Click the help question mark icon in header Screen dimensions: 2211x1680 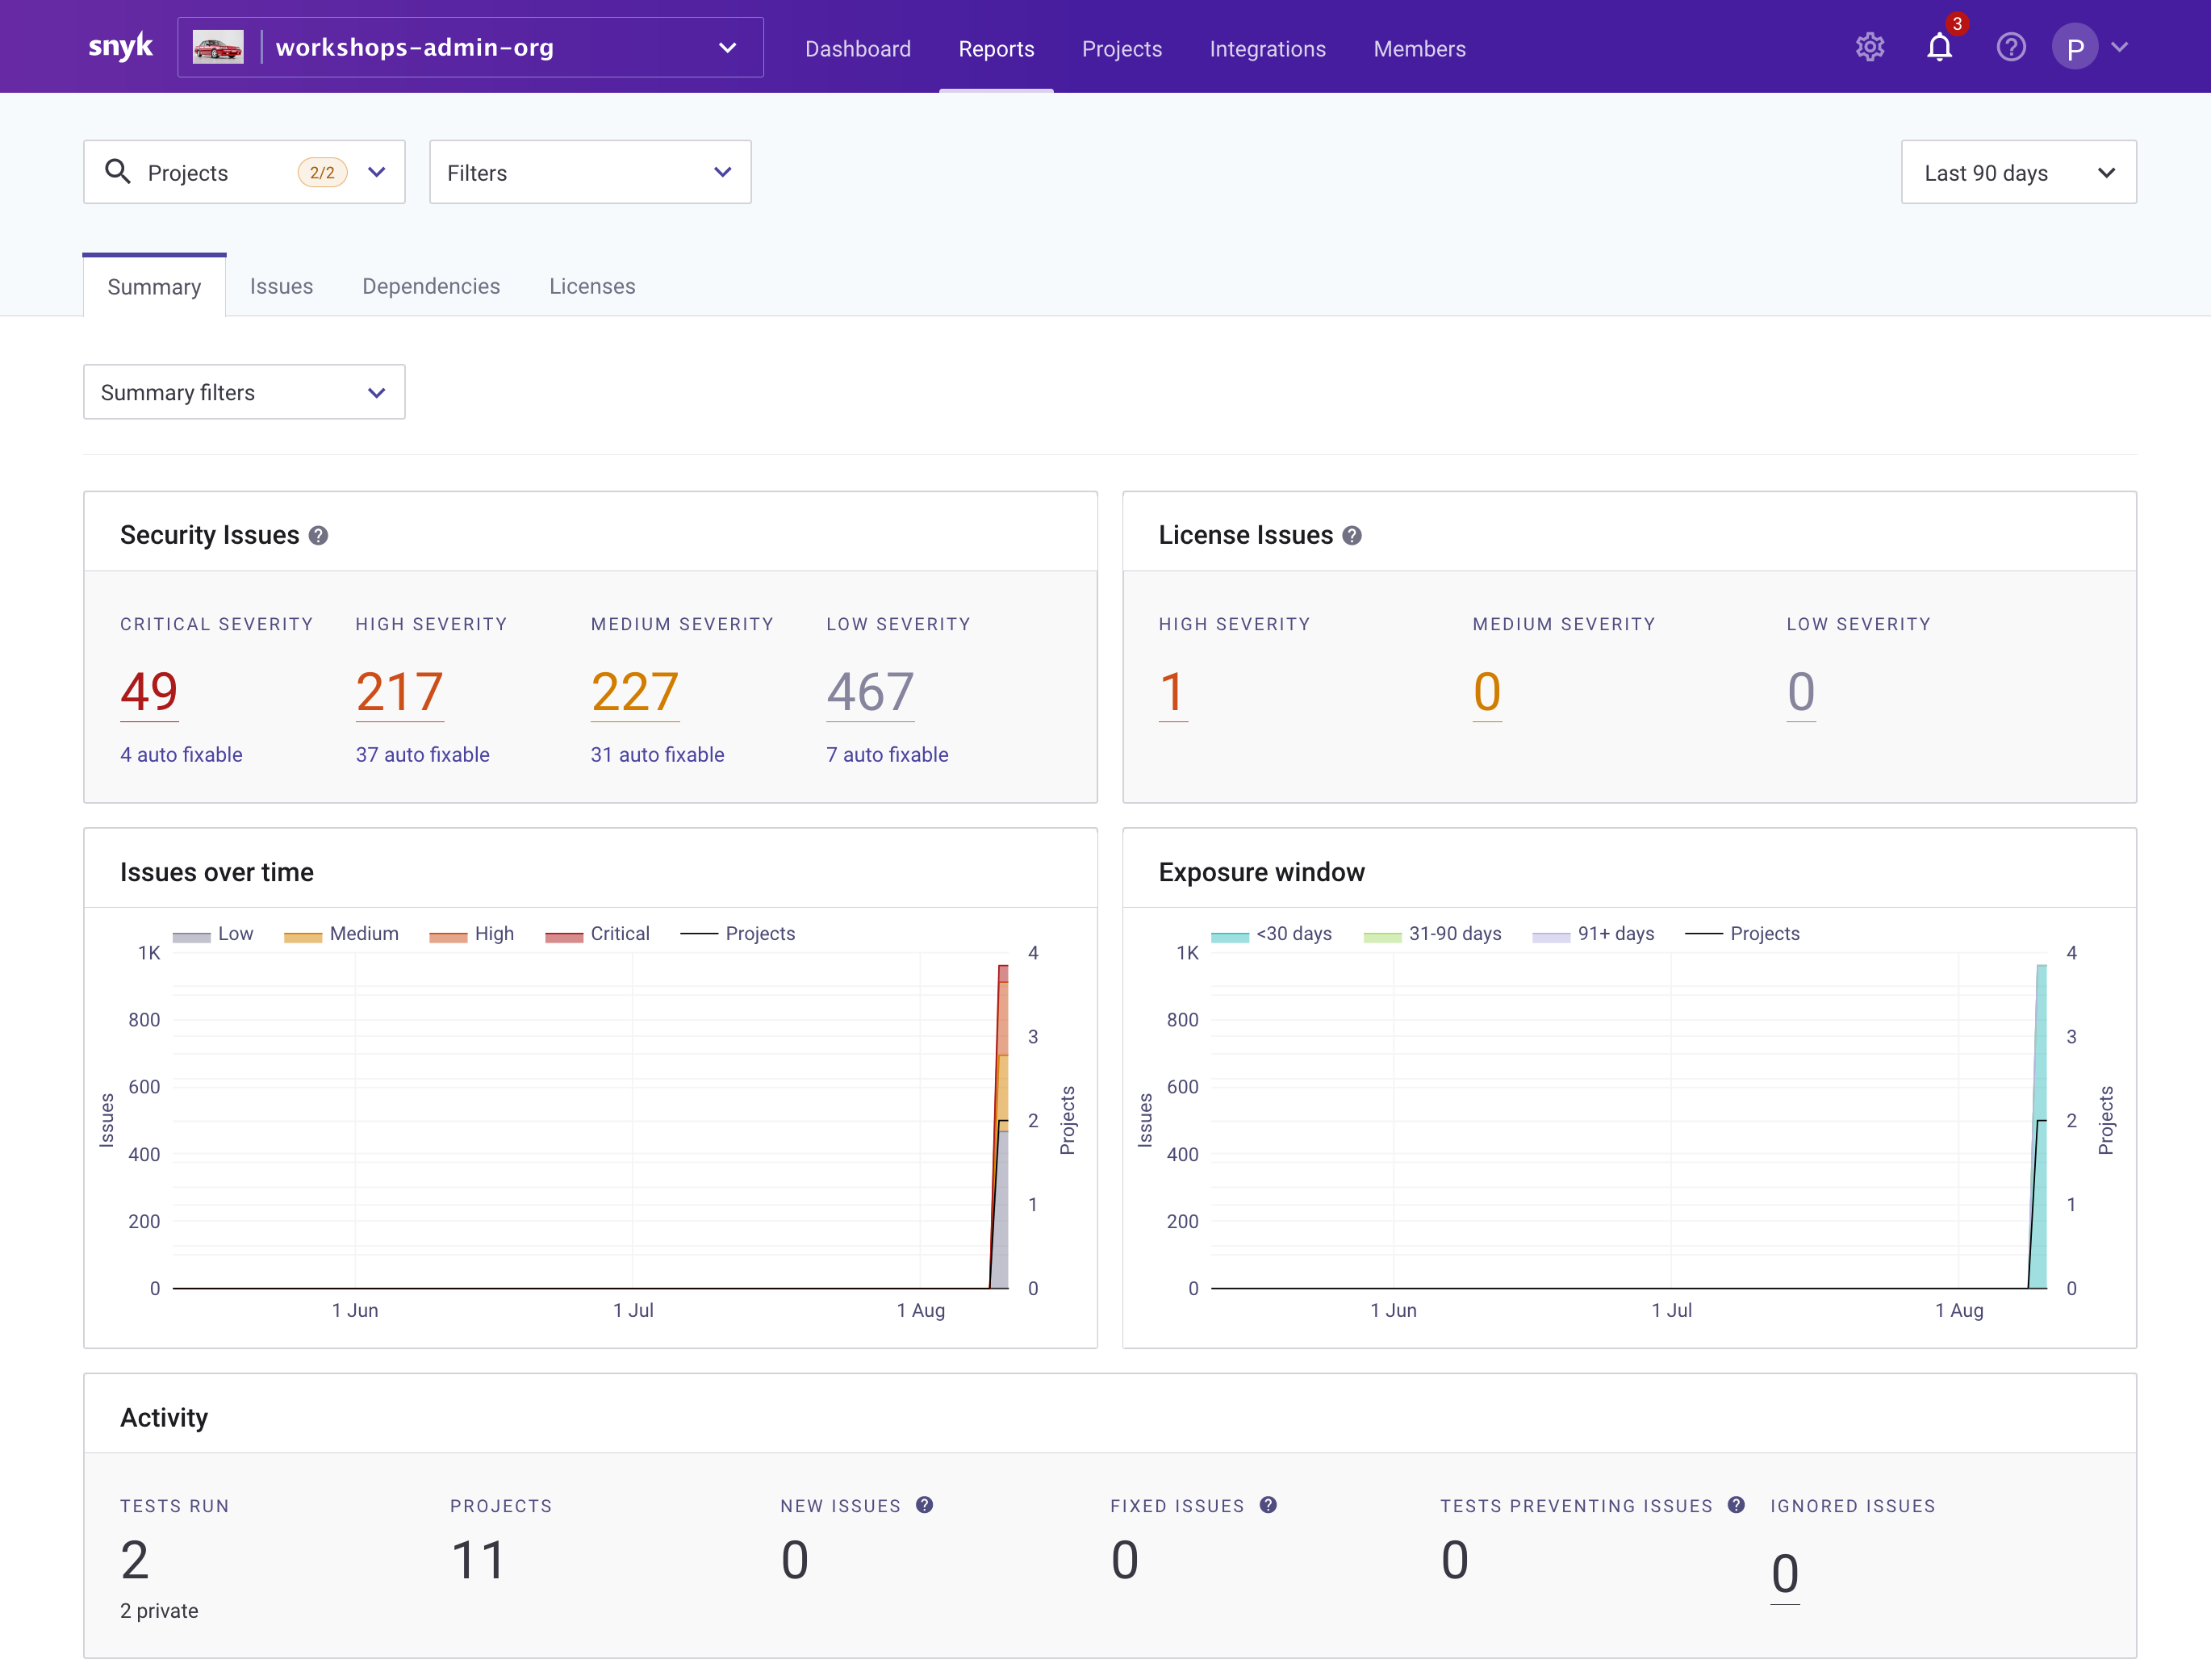point(2010,47)
